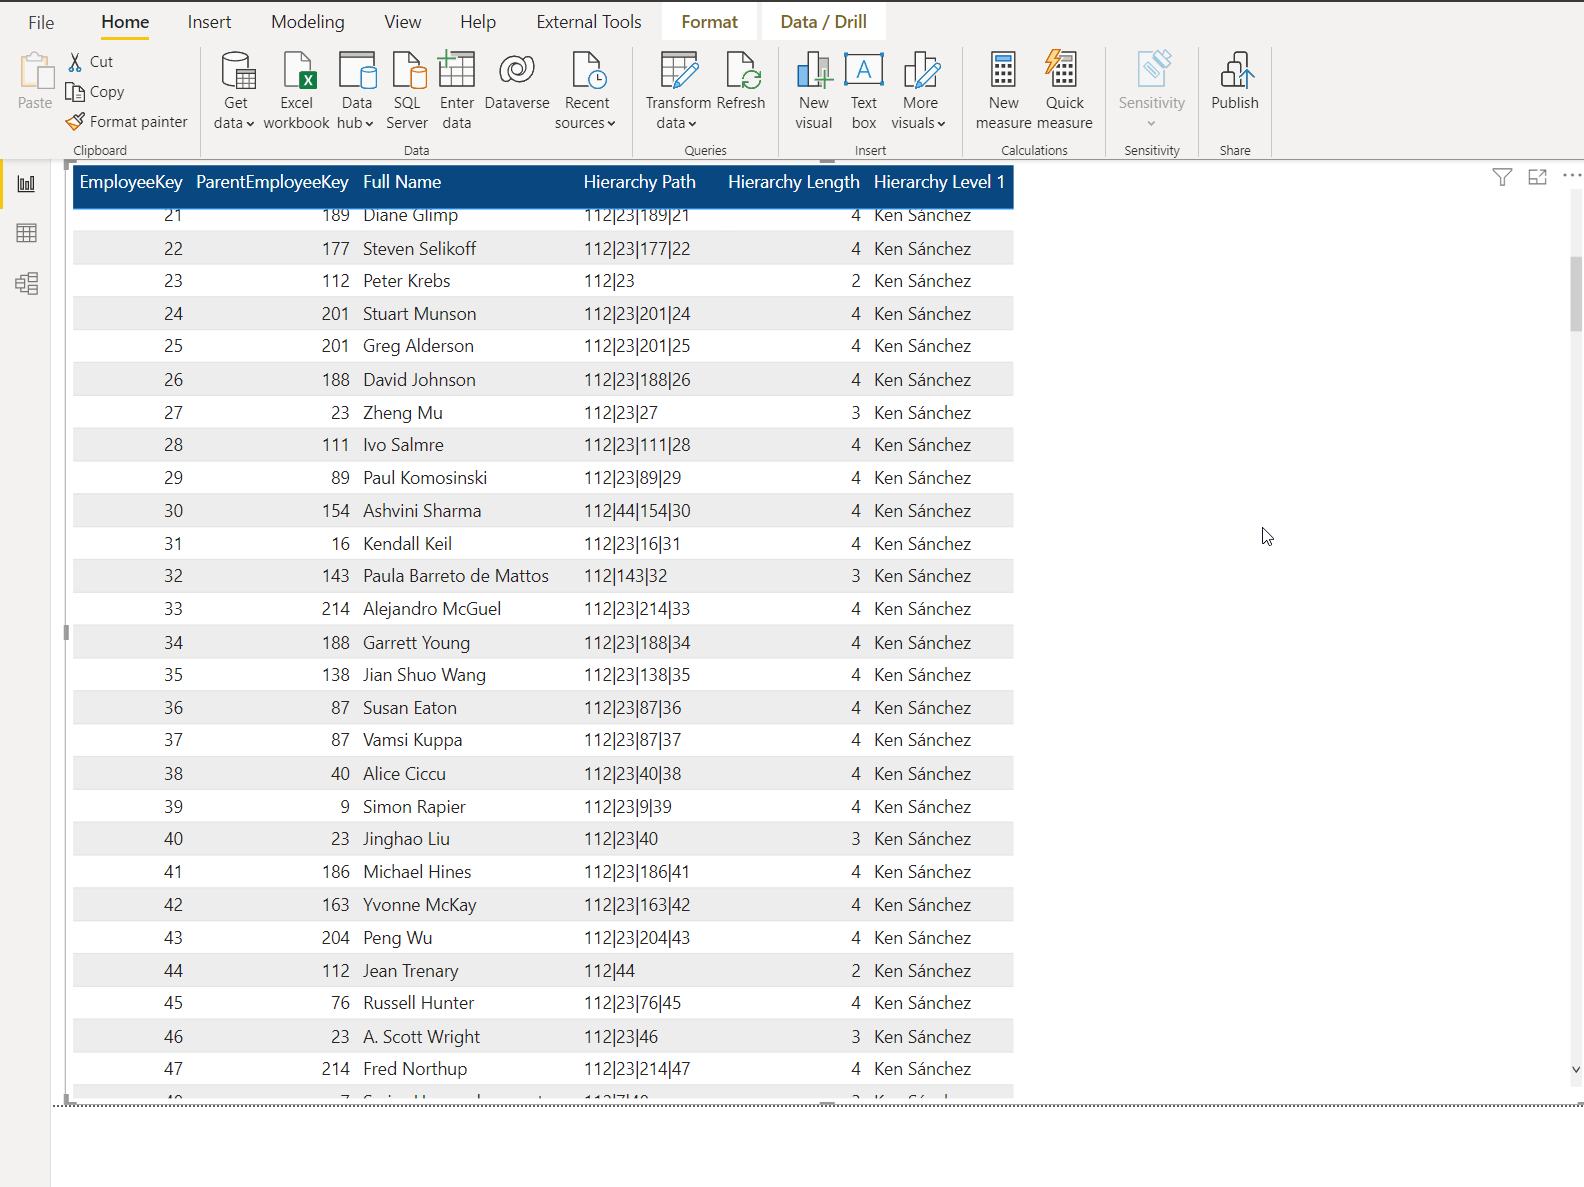
Task: Import an Excel workbook
Action: click(x=297, y=90)
